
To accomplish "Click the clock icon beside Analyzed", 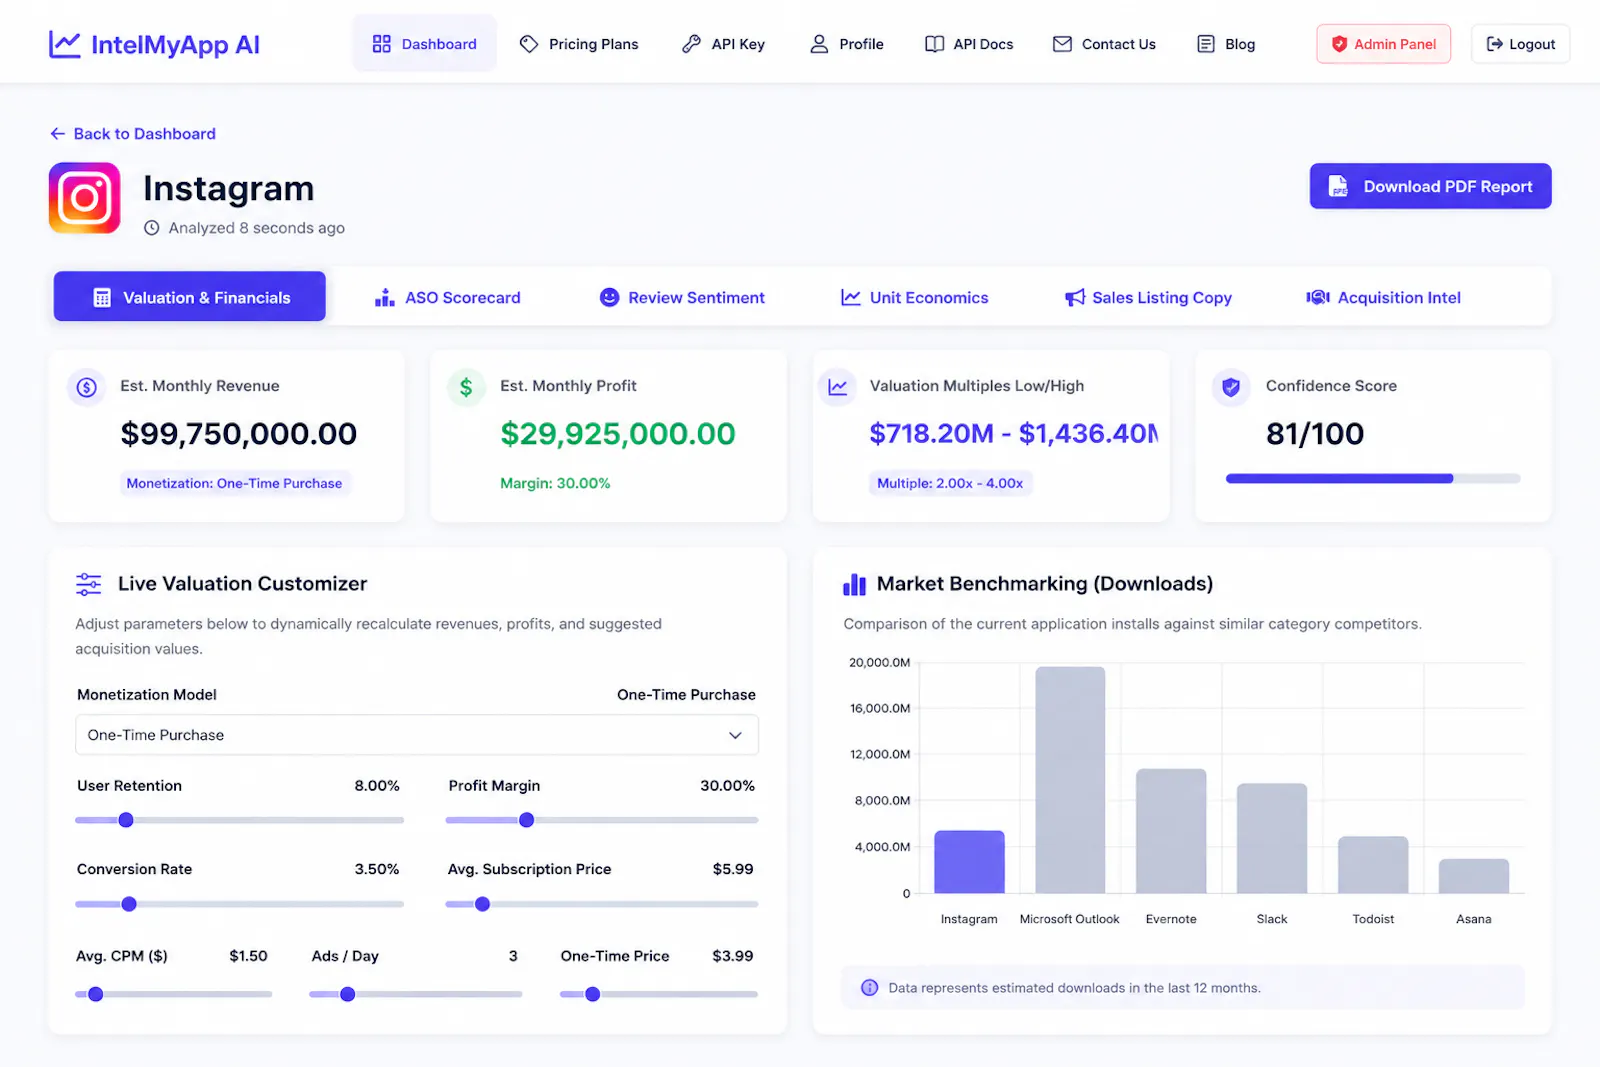I will tap(152, 228).
